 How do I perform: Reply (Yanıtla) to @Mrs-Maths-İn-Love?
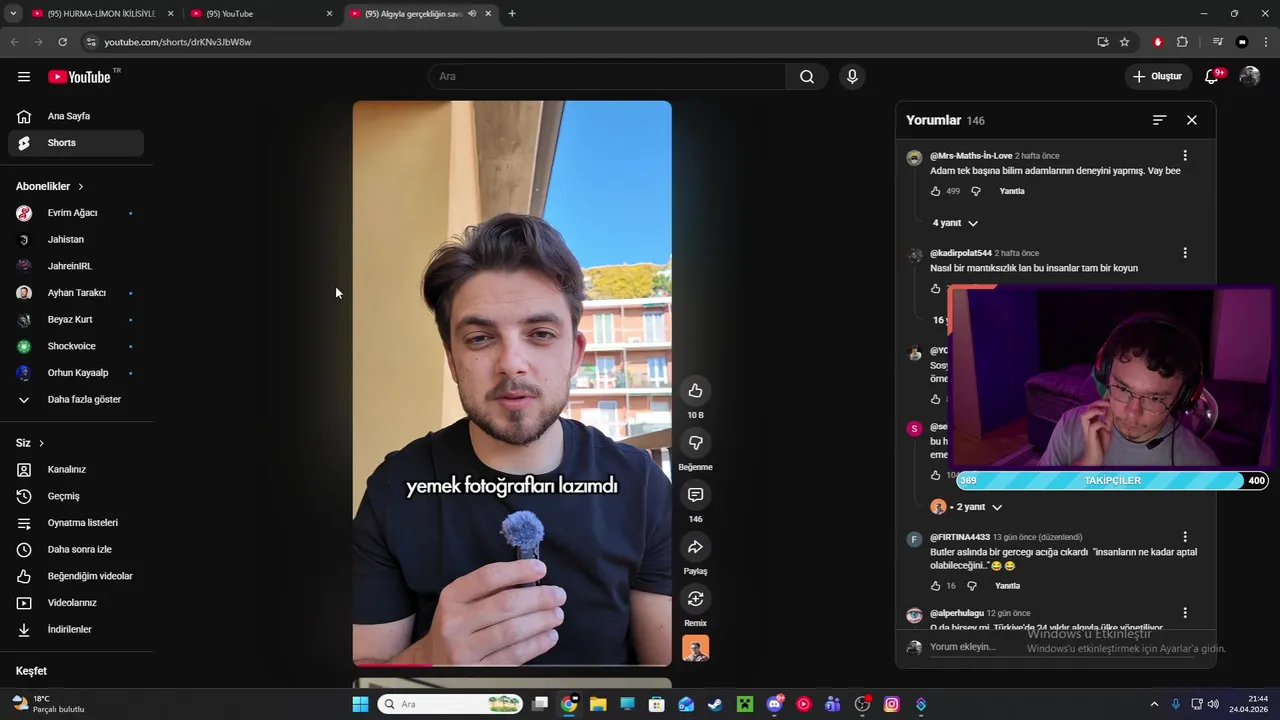[1012, 191]
